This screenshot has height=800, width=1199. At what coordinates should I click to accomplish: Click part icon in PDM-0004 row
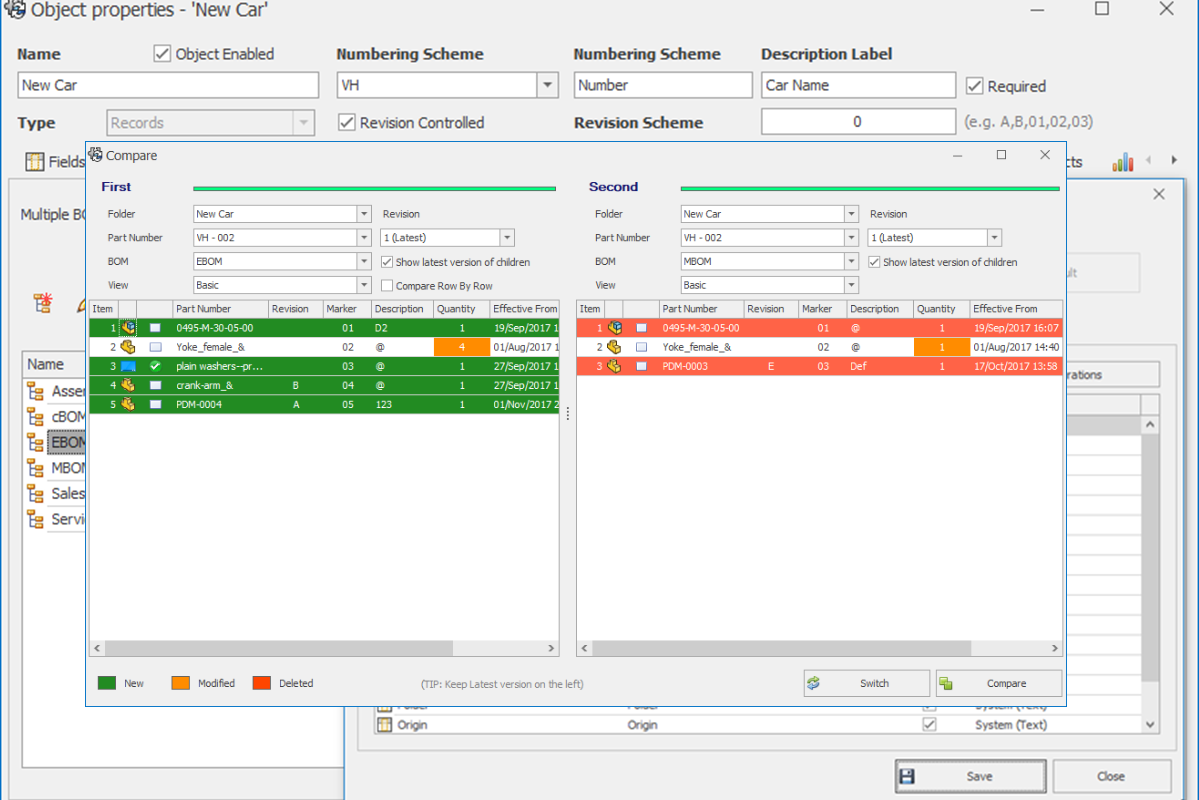click(128, 405)
